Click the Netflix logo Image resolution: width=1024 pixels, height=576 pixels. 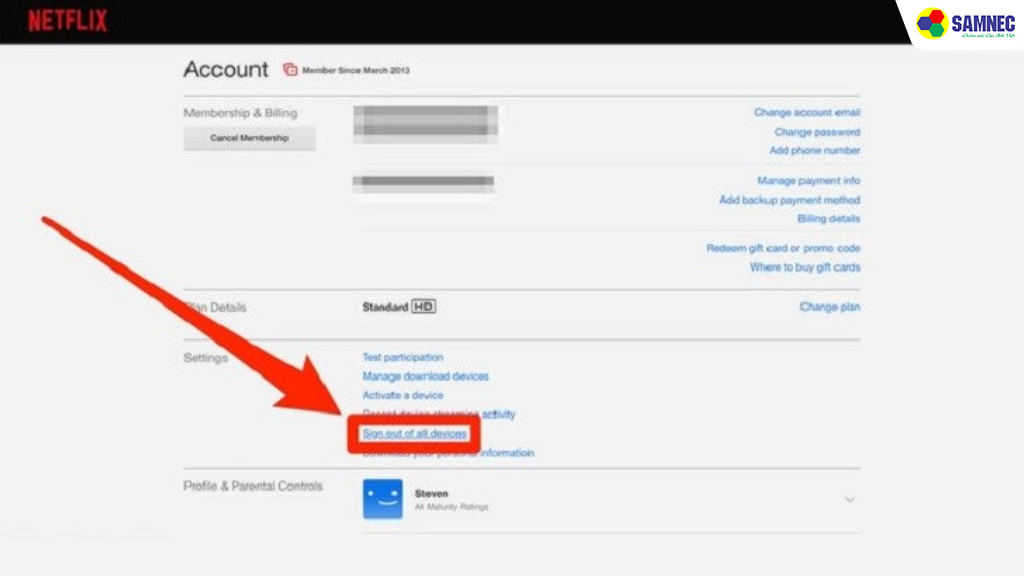66,21
